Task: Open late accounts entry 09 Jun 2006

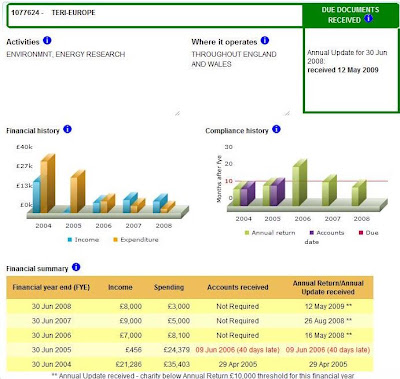Action: coord(237,350)
